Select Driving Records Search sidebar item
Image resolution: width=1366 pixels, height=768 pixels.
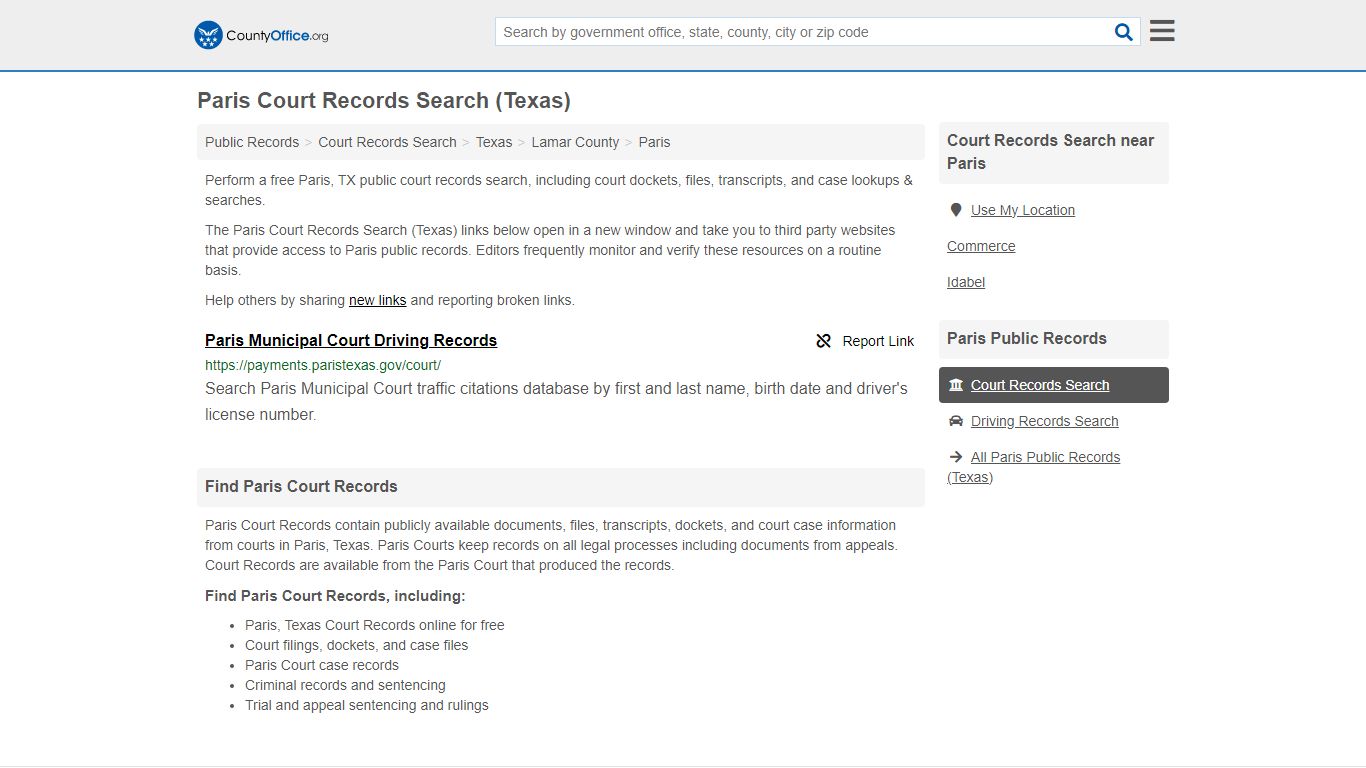click(x=1045, y=421)
